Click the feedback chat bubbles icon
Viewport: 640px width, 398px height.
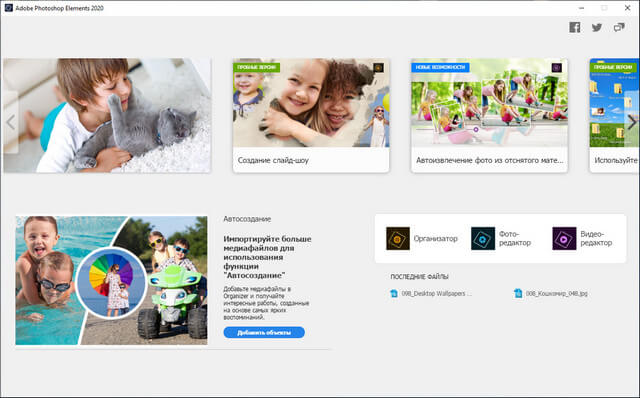coord(619,27)
